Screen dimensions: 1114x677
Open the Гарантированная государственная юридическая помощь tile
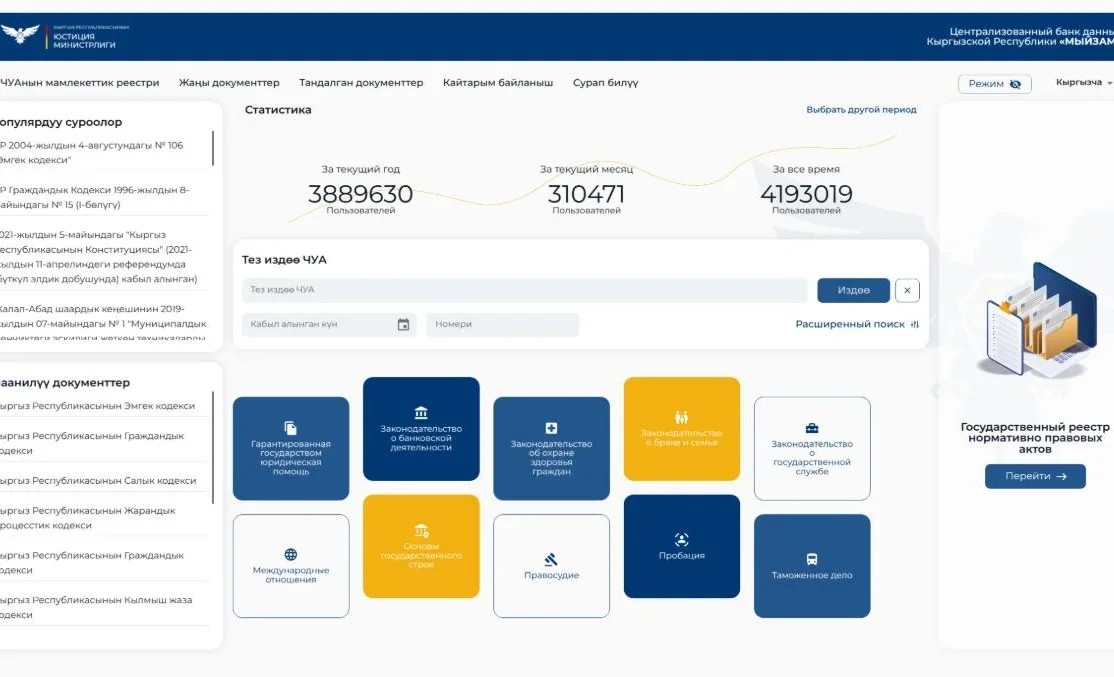[x=291, y=448]
